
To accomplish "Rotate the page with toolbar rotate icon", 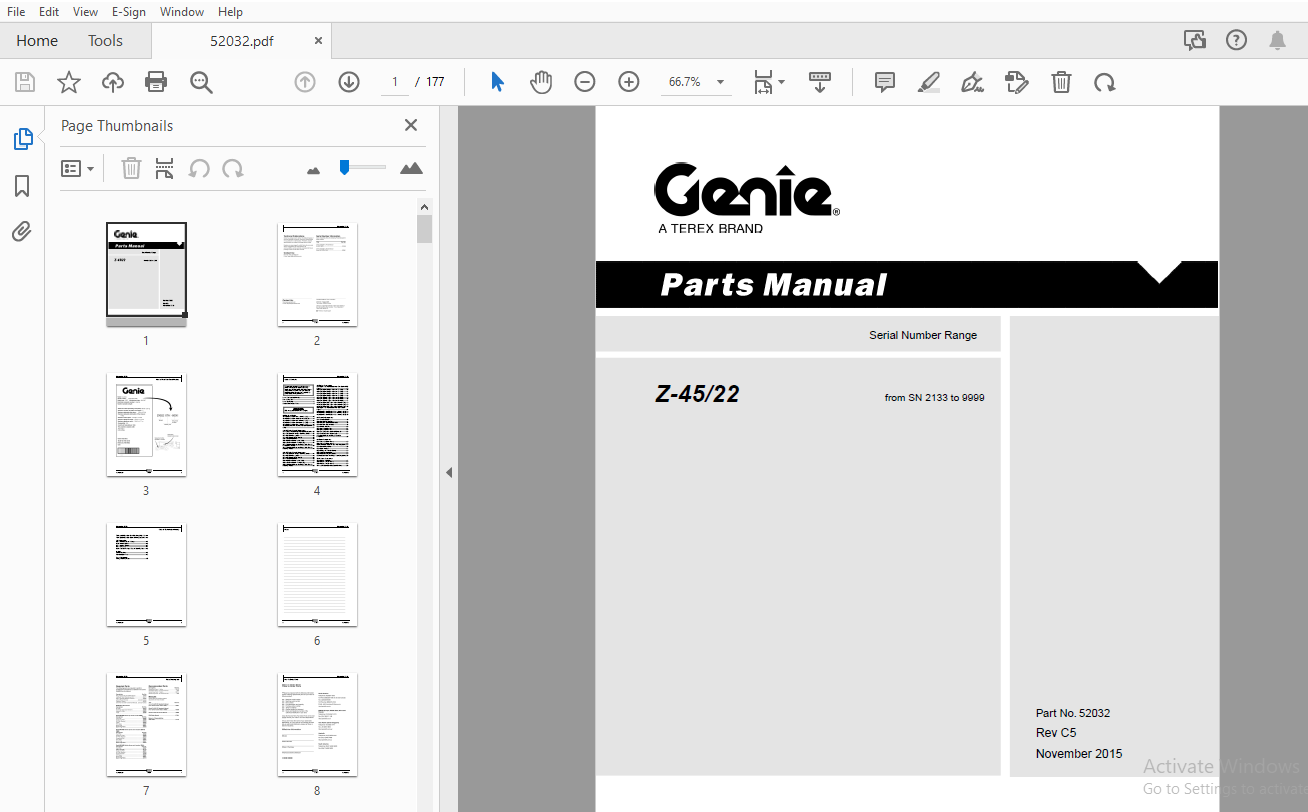I will tap(1104, 82).
